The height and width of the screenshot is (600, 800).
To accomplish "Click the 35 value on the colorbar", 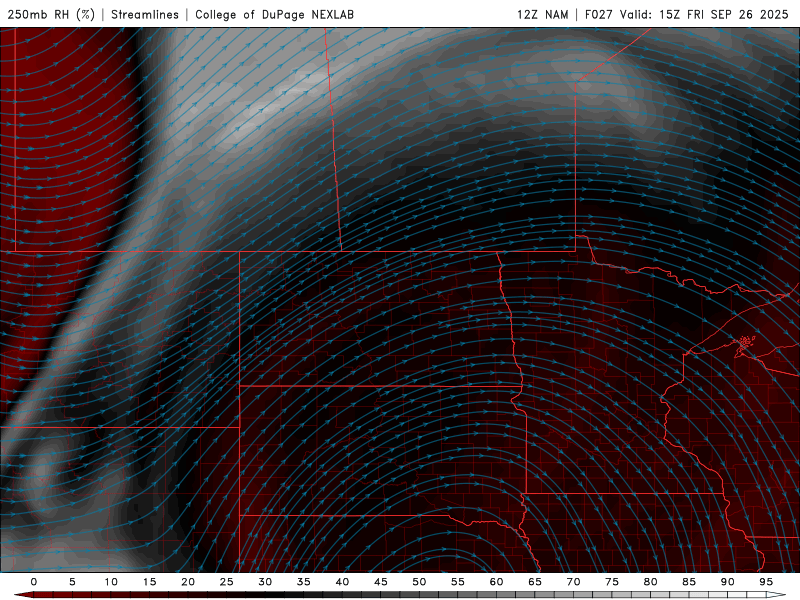I will (304, 582).
